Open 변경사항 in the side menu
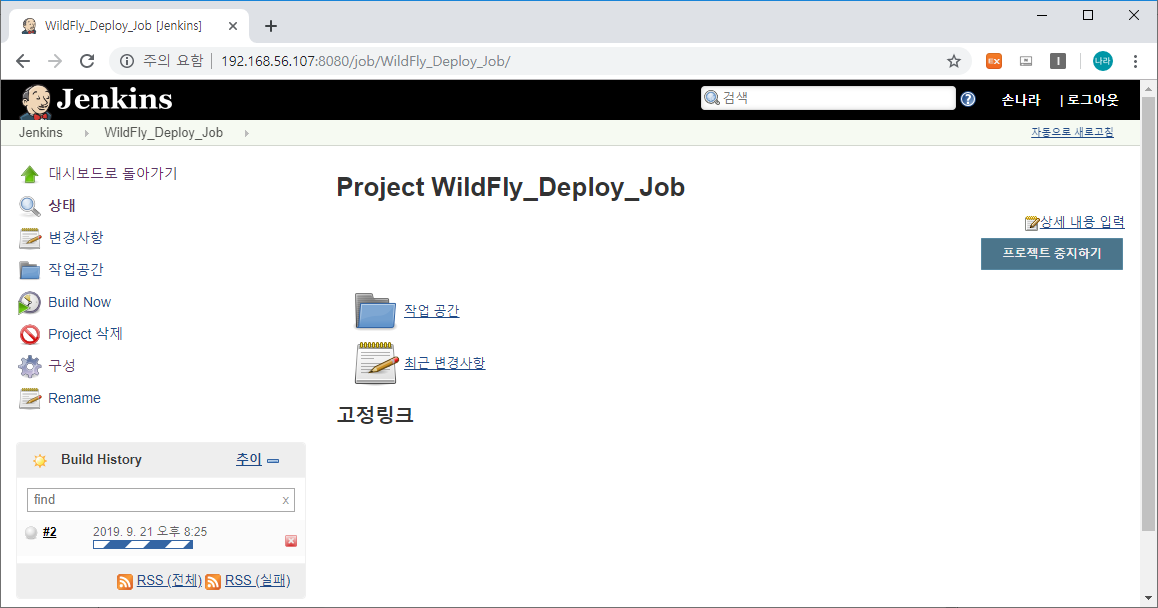Viewport: 1158px width, 608px height. [76, 238]
